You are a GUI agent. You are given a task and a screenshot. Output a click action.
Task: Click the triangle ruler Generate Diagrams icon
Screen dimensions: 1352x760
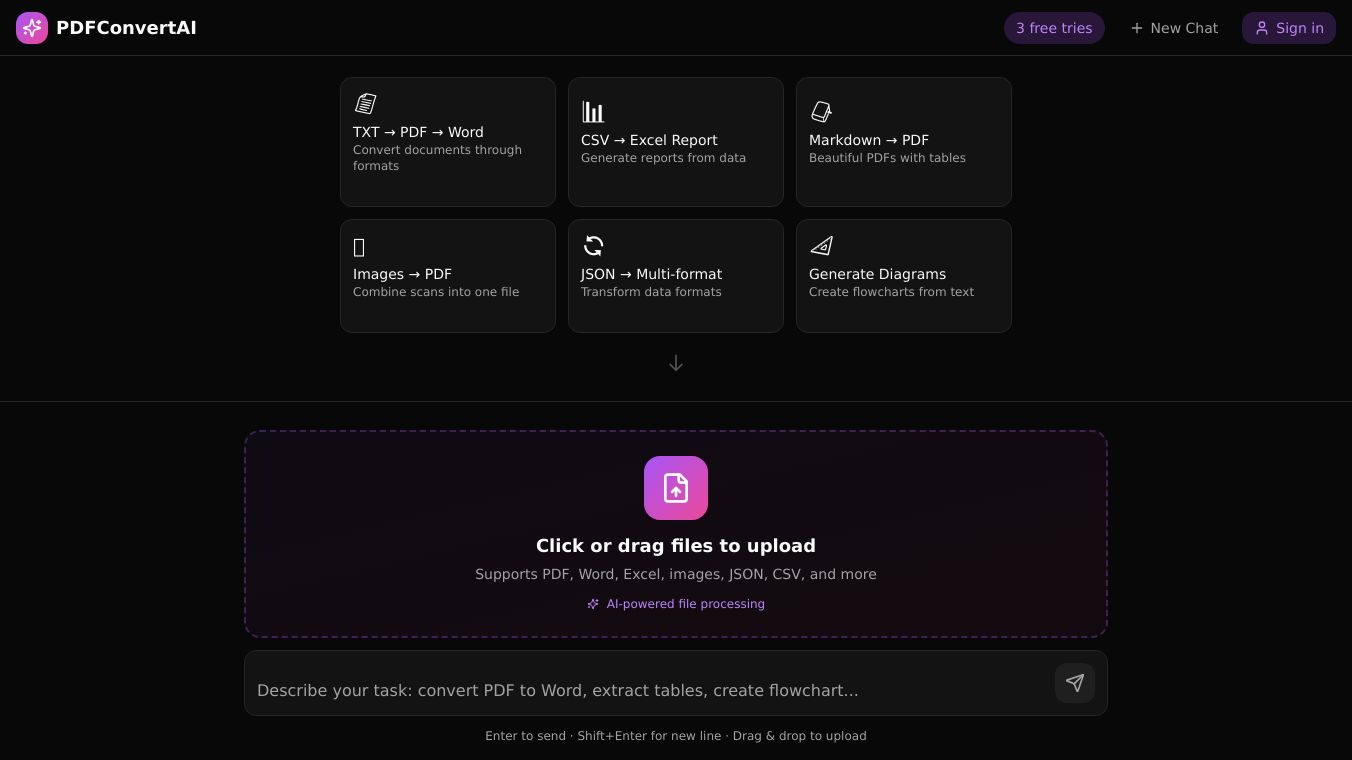(x=821, y=246)
